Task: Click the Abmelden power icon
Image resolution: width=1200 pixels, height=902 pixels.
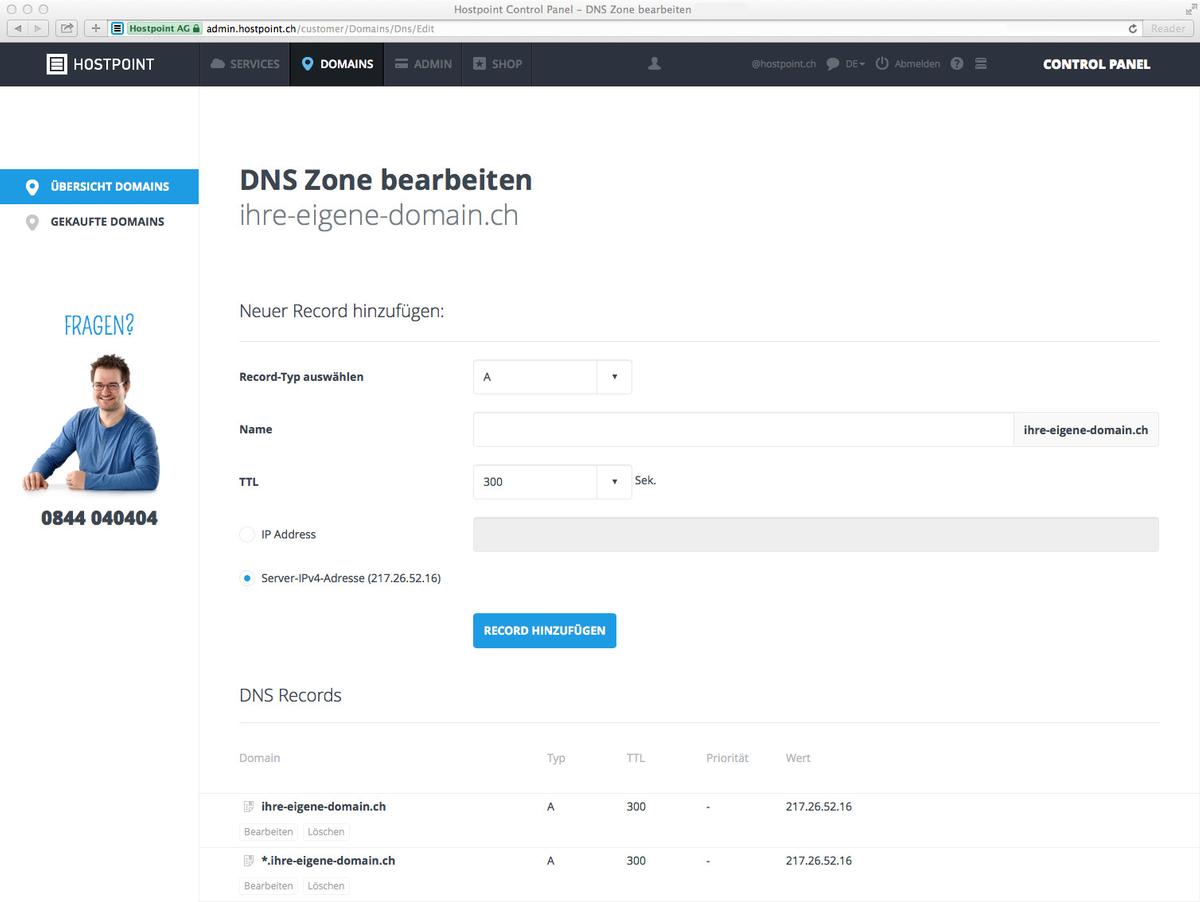Action: point(883,64)
